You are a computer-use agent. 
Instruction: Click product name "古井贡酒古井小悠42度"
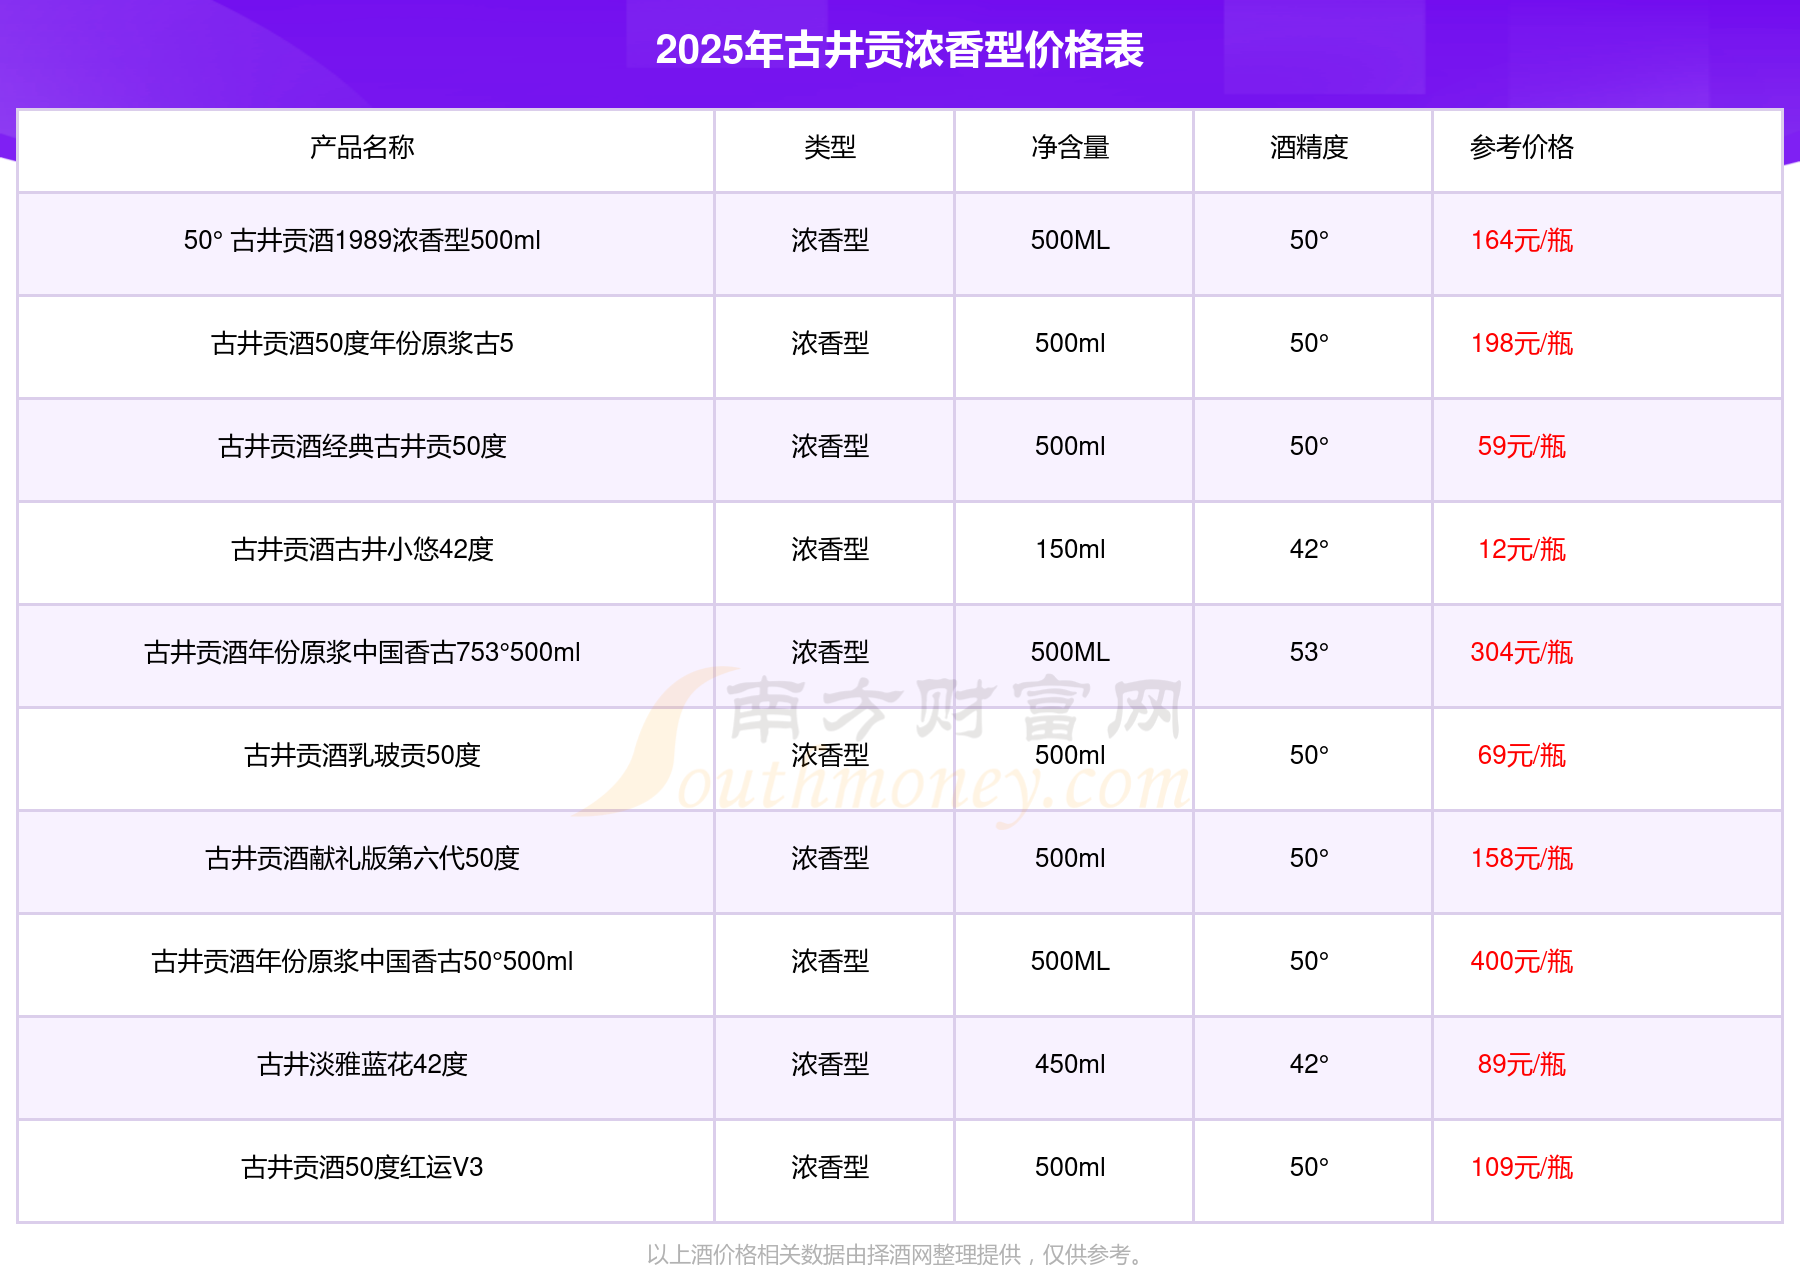pos(362,550)
